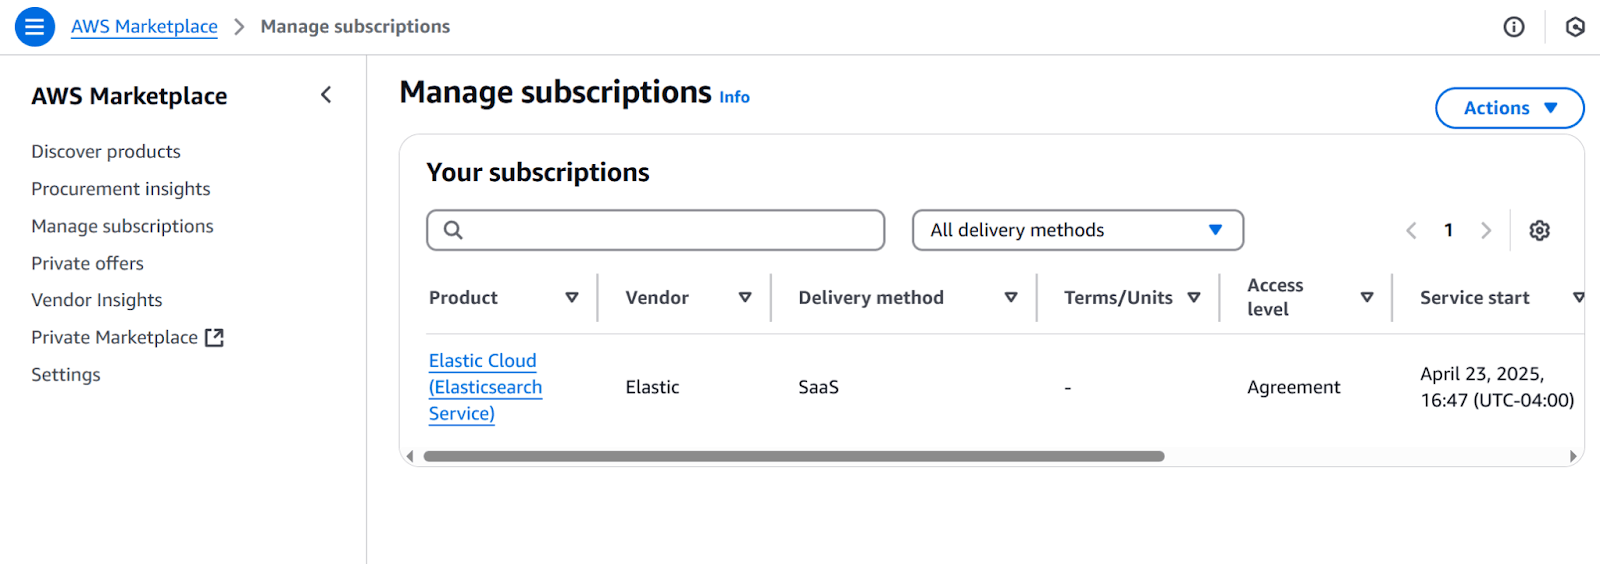The image size is (1600, 564).
Task: Expand the Actions dropdown button
Action: pyautogui.click(x=1509, y=108)
